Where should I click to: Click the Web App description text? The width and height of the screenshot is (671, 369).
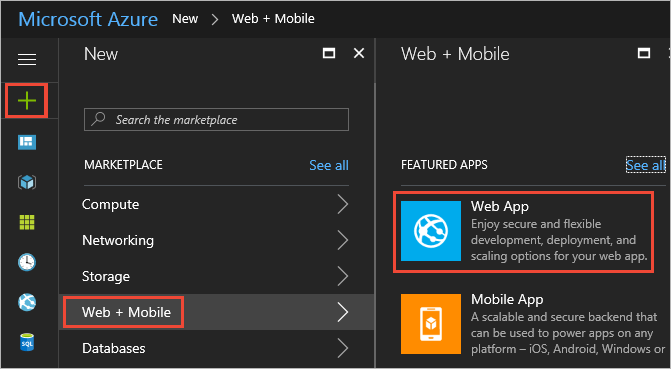point(559,240)
